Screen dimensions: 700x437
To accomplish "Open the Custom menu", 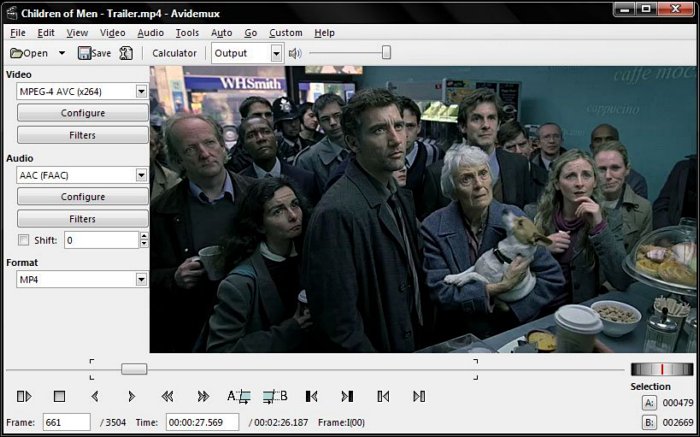I will pos(285,33).
